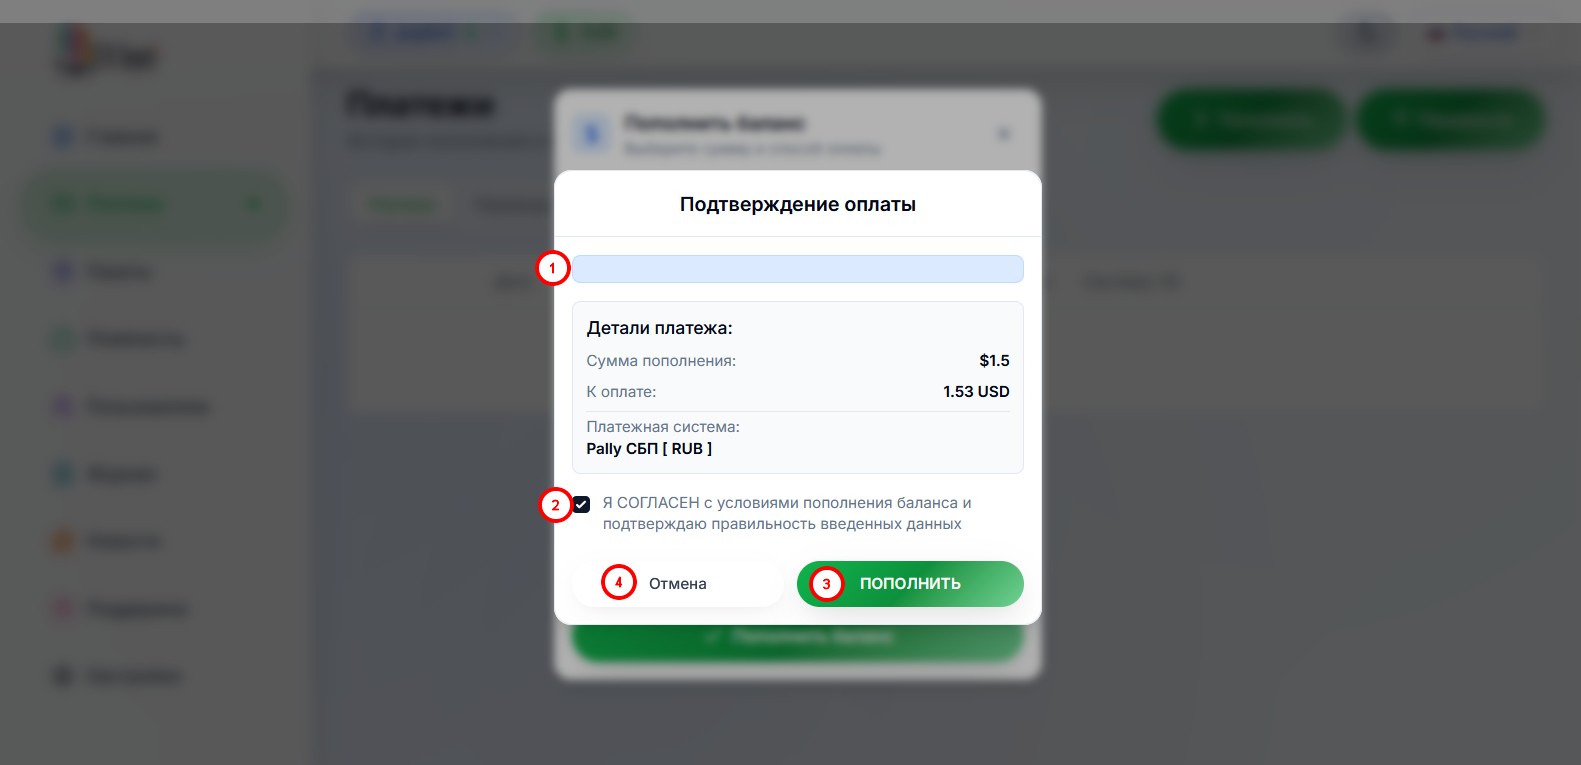1581x765 pixels.
Task: Switch to the green active tab under Платежи heading
Action: click(401, 205)
